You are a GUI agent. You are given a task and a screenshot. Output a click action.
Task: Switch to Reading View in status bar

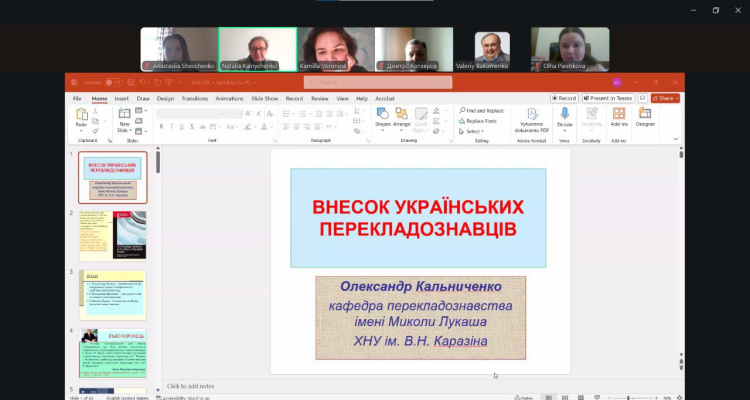[x=581, y=398]
